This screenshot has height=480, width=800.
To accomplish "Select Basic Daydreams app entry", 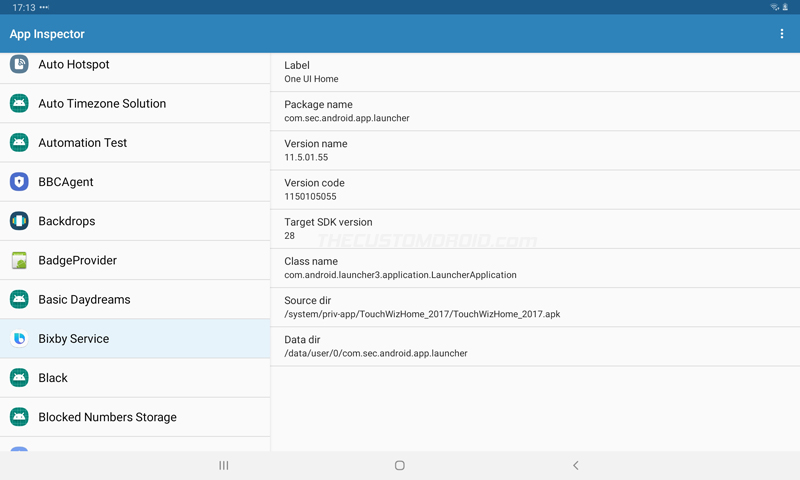I will coord(135,299).
